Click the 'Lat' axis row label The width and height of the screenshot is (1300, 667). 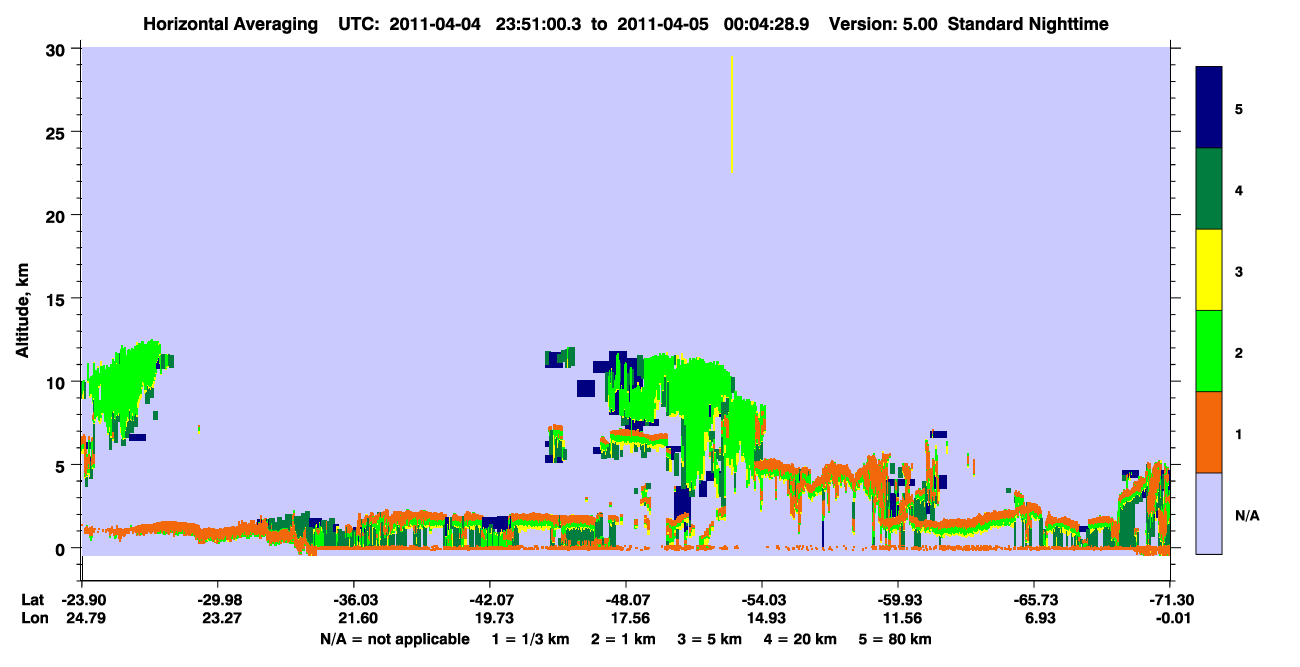coord(33,600)
